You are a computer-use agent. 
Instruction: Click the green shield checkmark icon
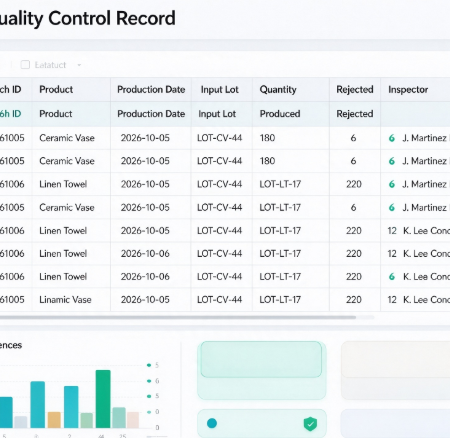310,424
